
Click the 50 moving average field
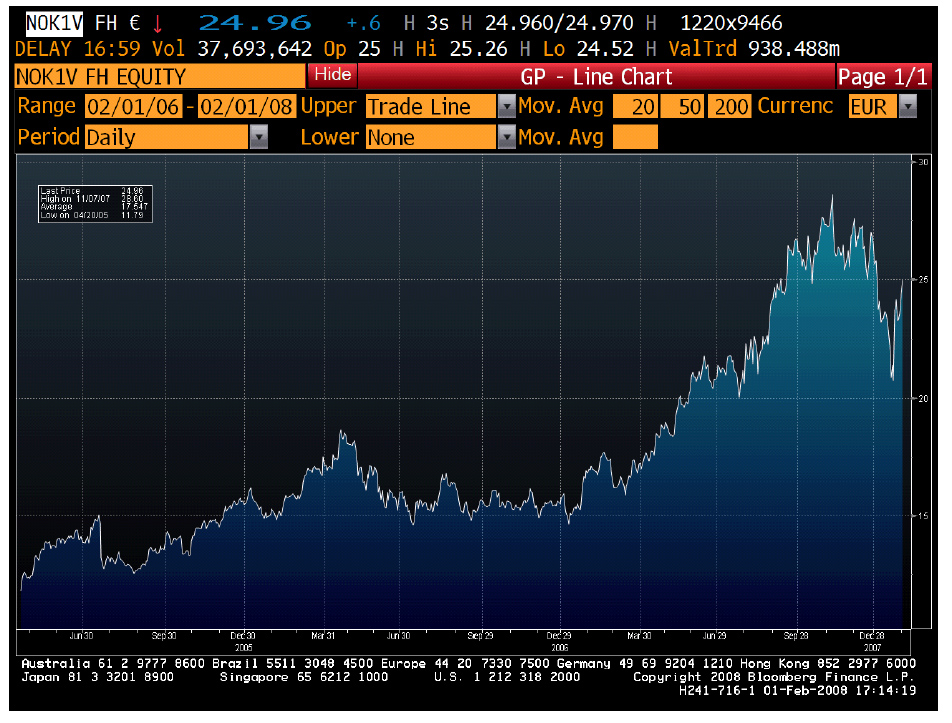click(682, 107)
